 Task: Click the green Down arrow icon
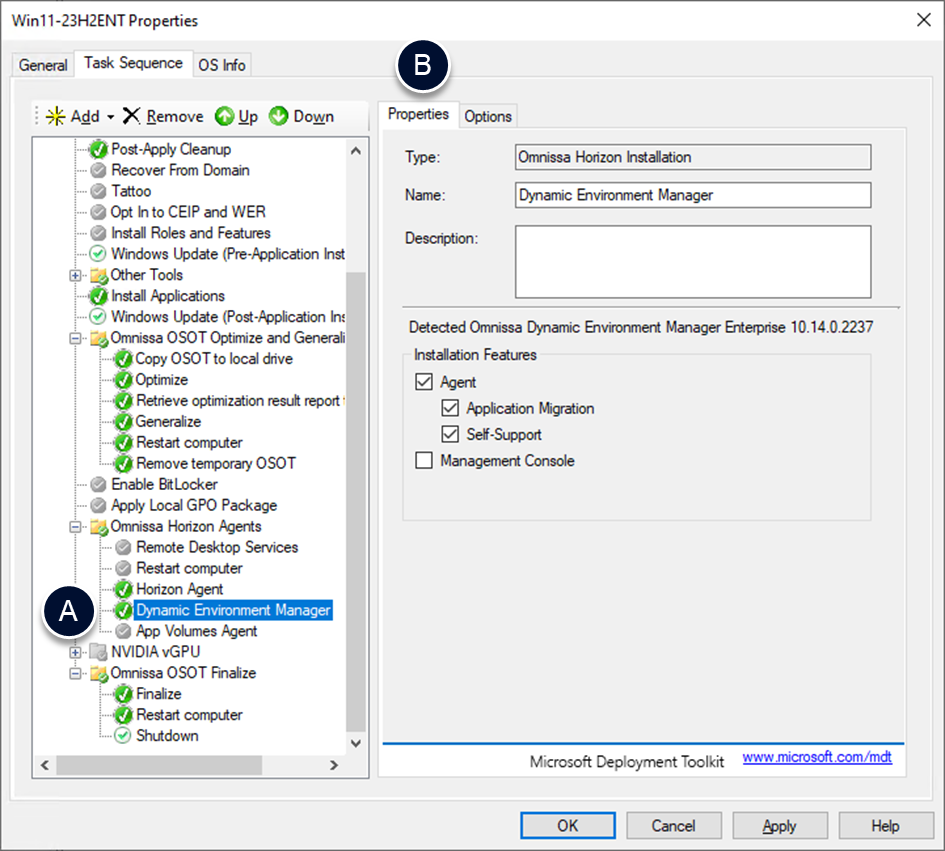[279, 116]
